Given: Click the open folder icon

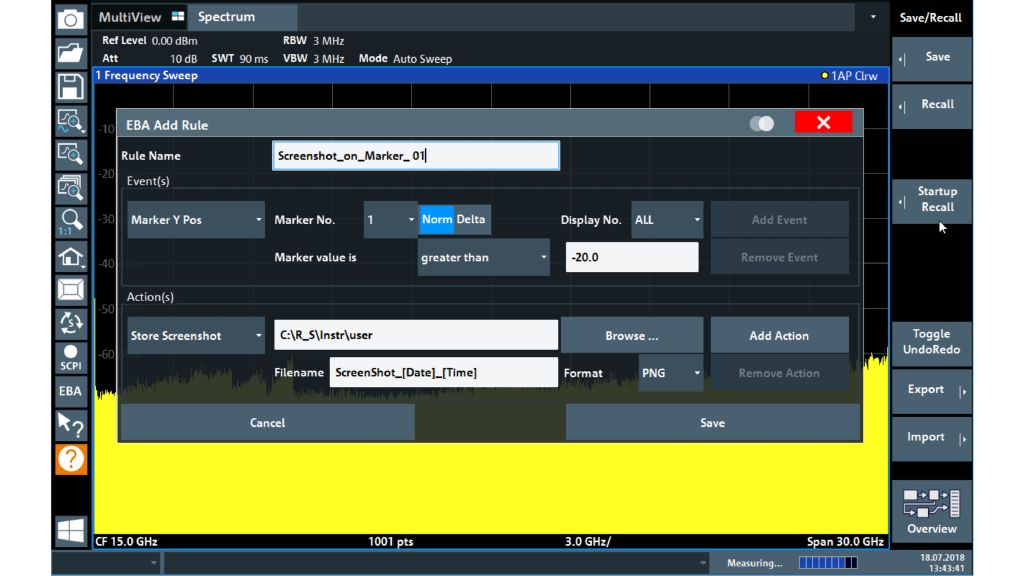Looking at the screenshot, I should click(x=71, y=52).
